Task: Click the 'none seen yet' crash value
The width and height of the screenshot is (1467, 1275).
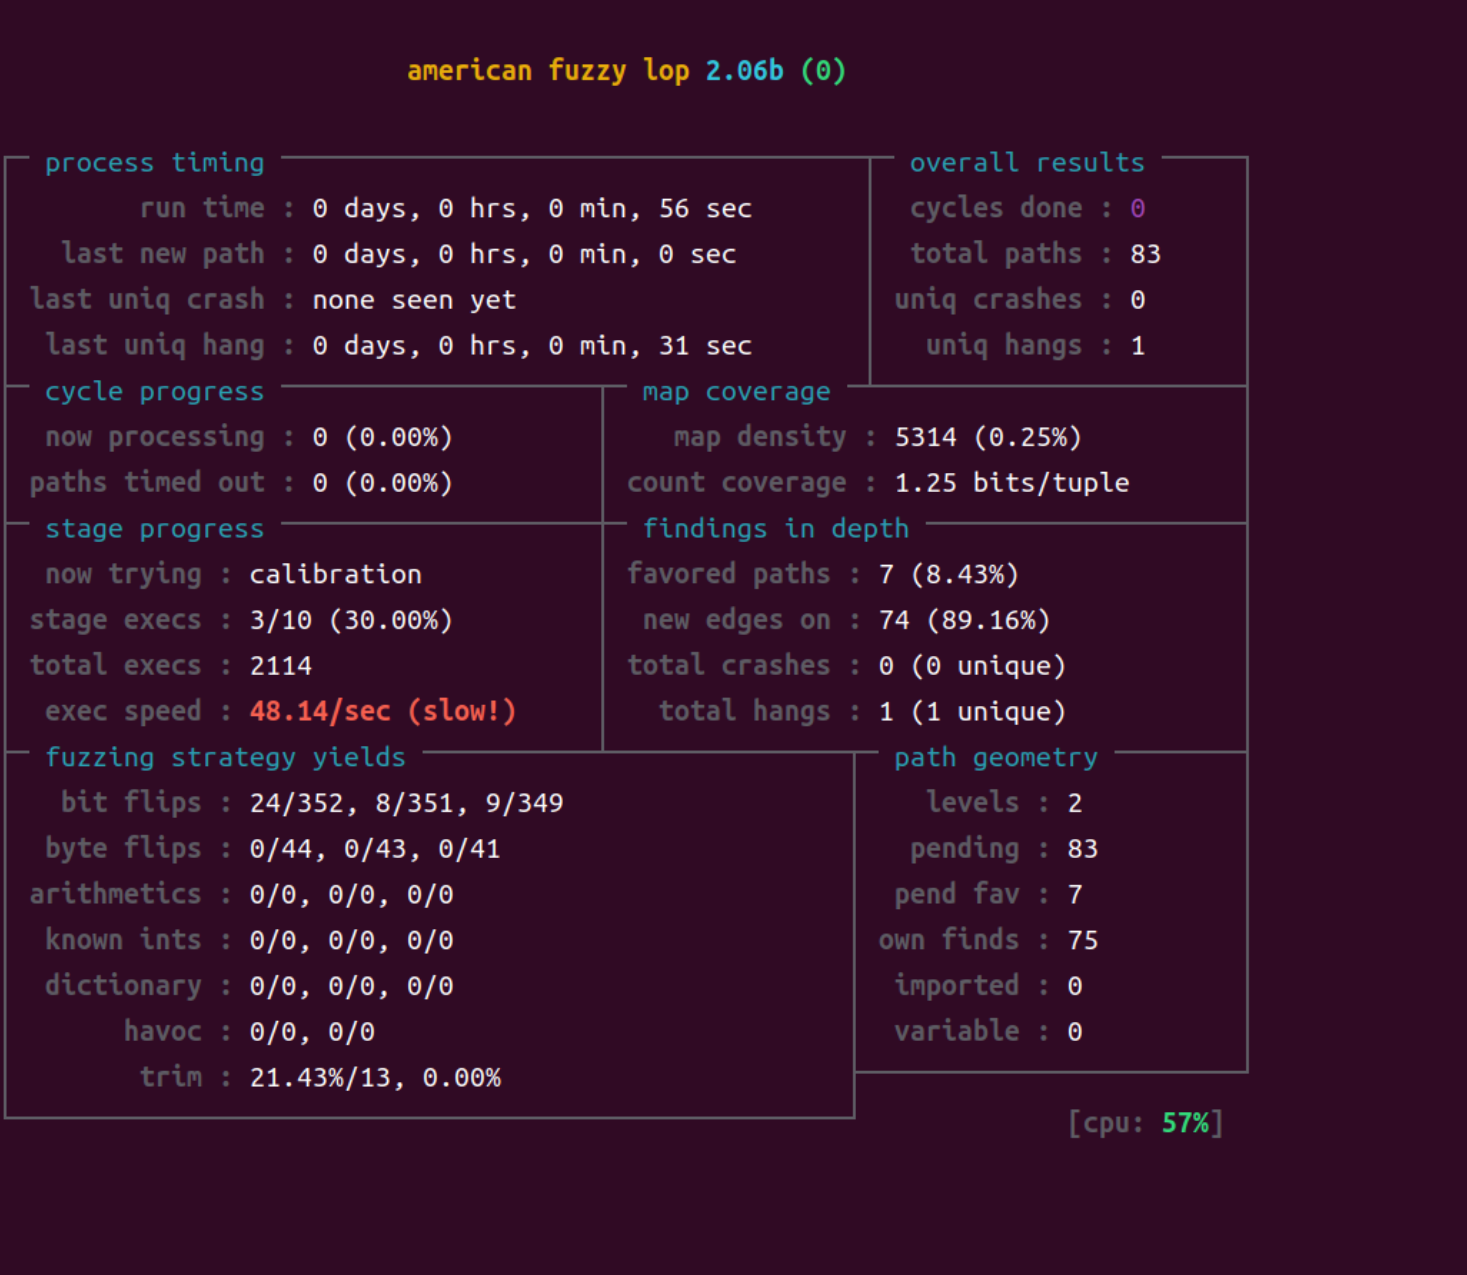Action: pos(414,300)
